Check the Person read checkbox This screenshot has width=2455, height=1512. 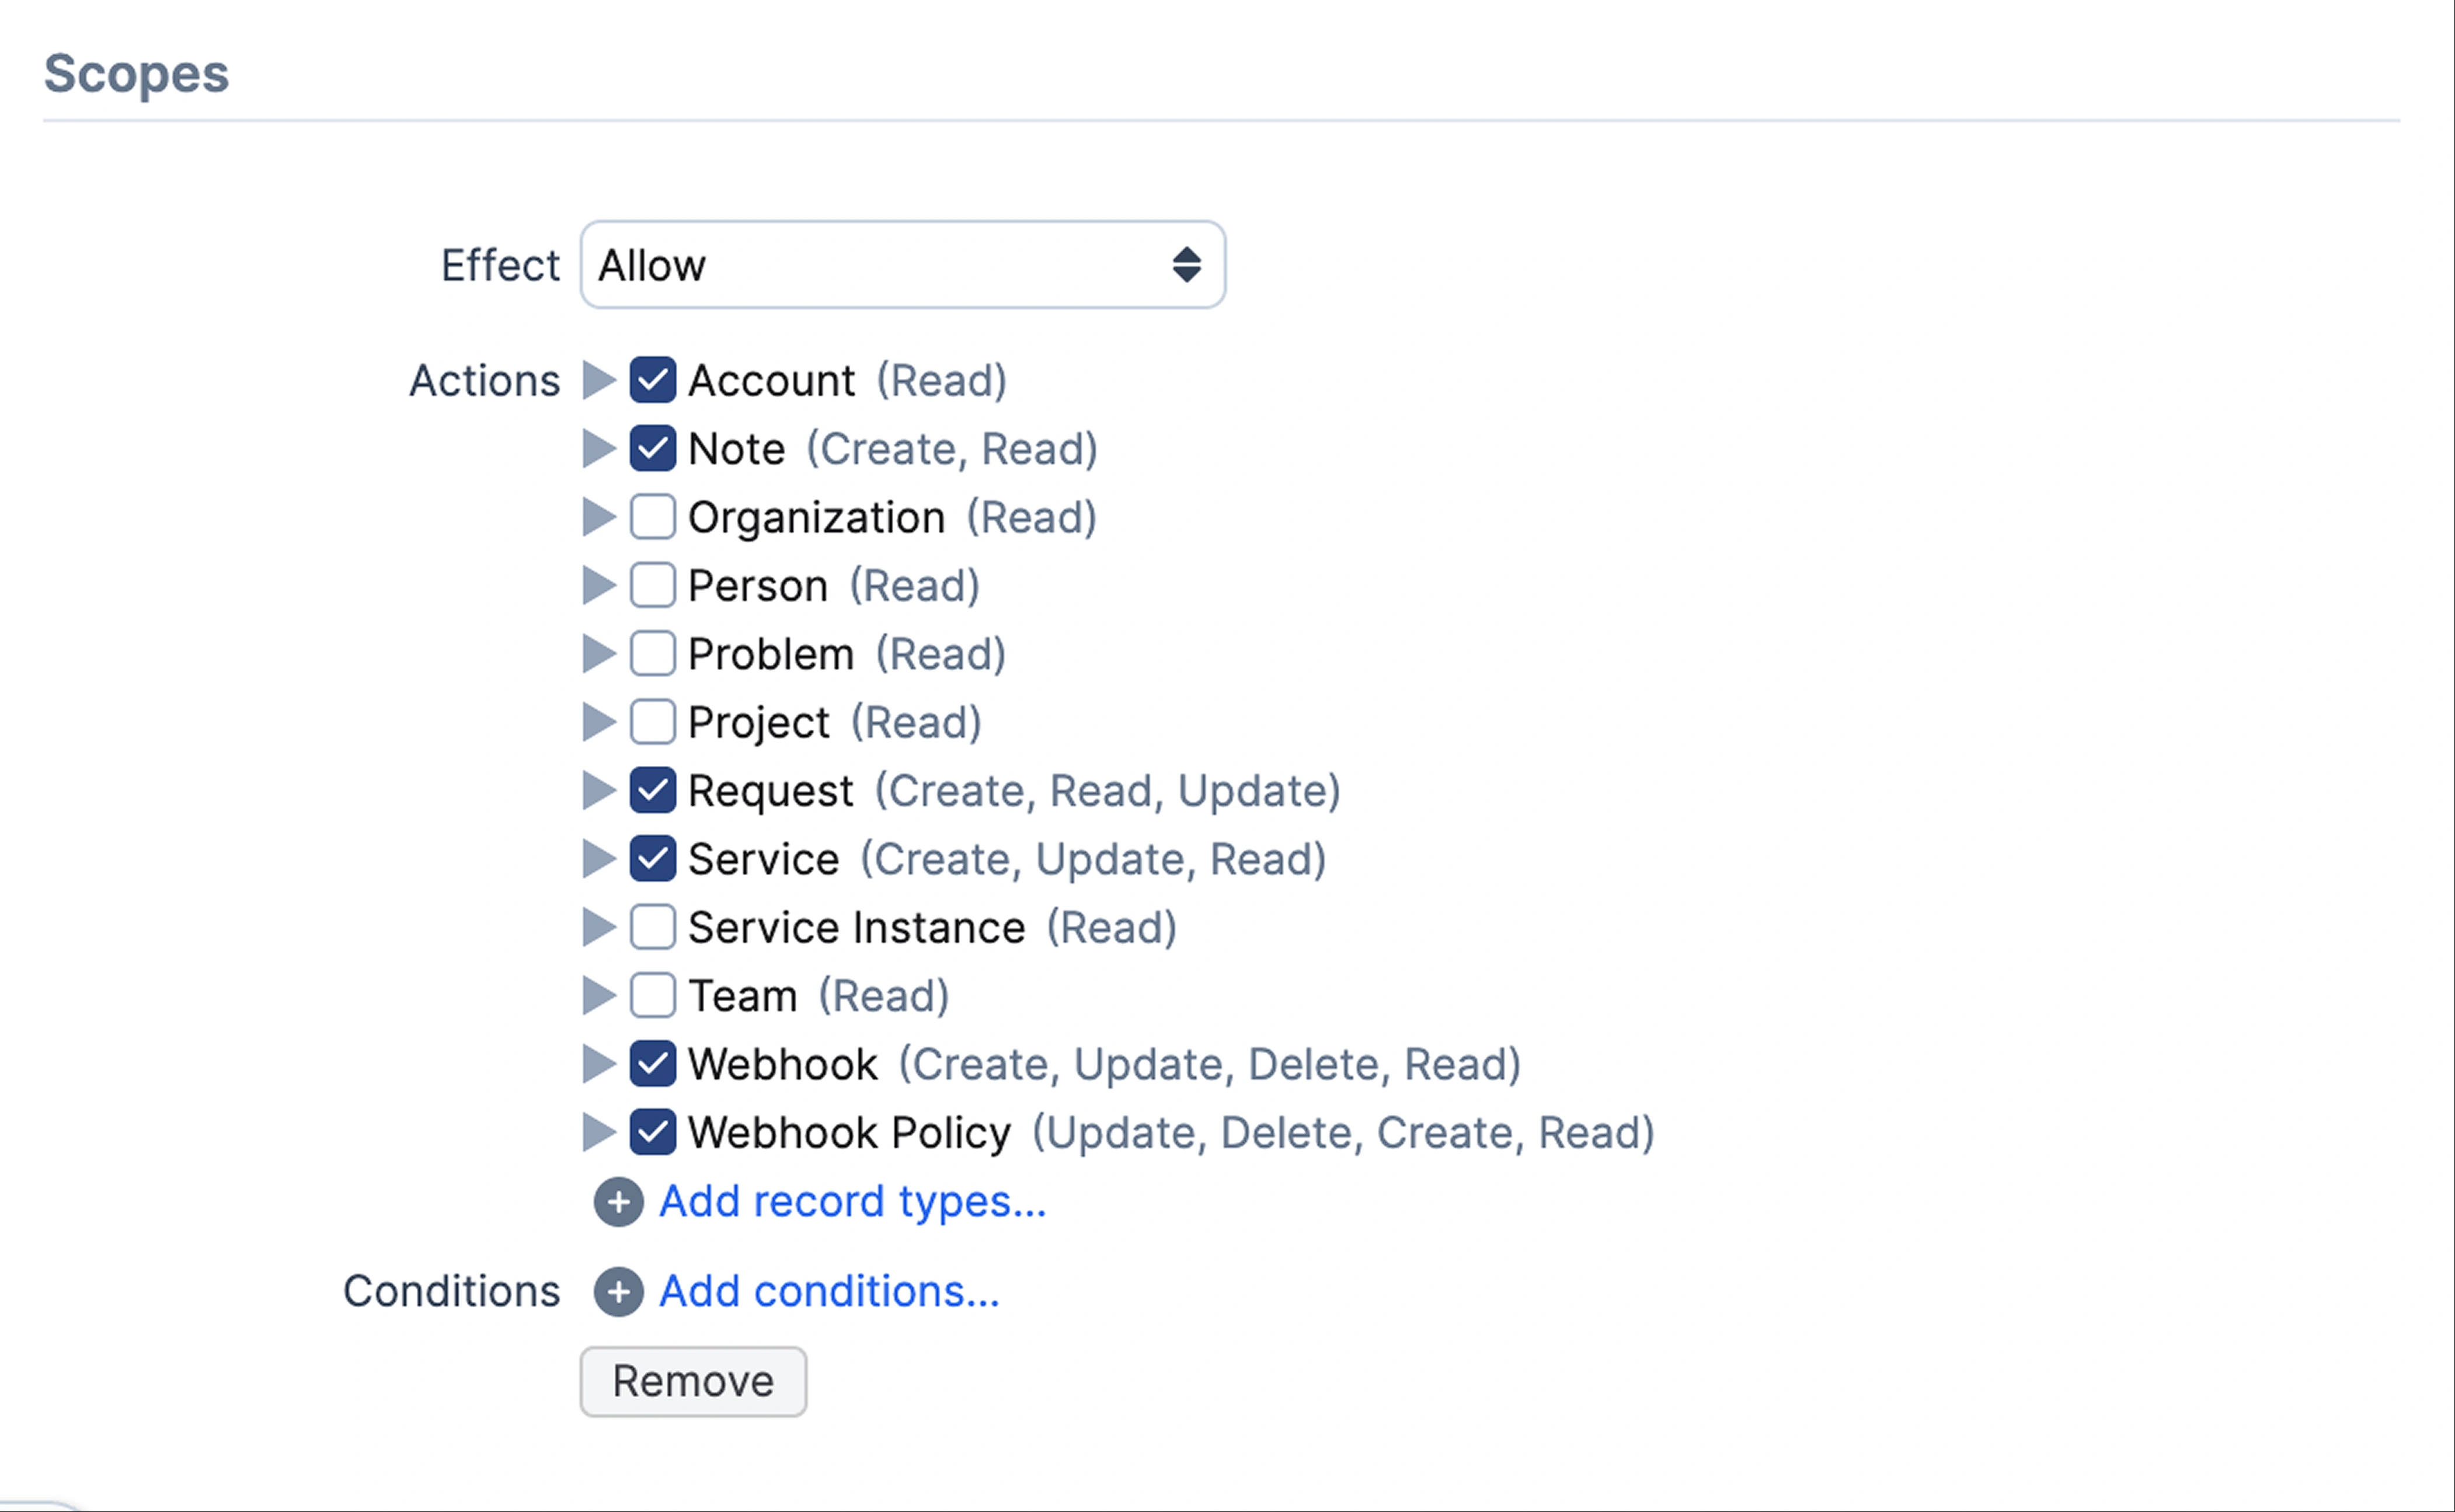[x=652, y=585]
